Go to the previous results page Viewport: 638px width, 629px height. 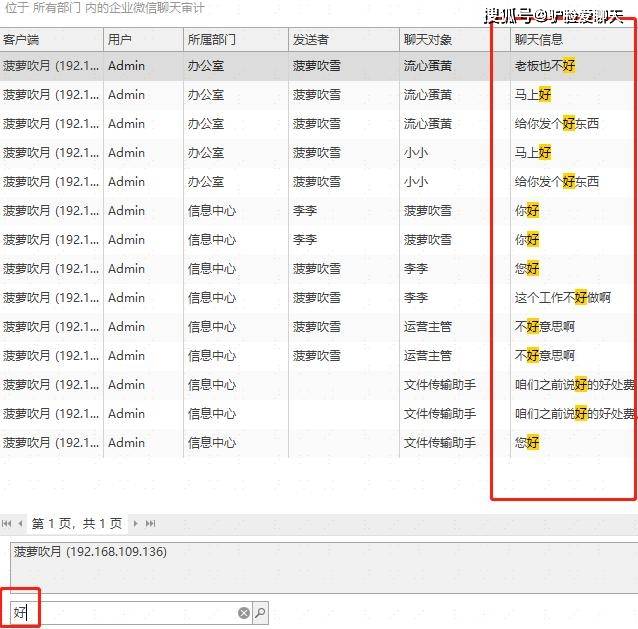point(20,524)
